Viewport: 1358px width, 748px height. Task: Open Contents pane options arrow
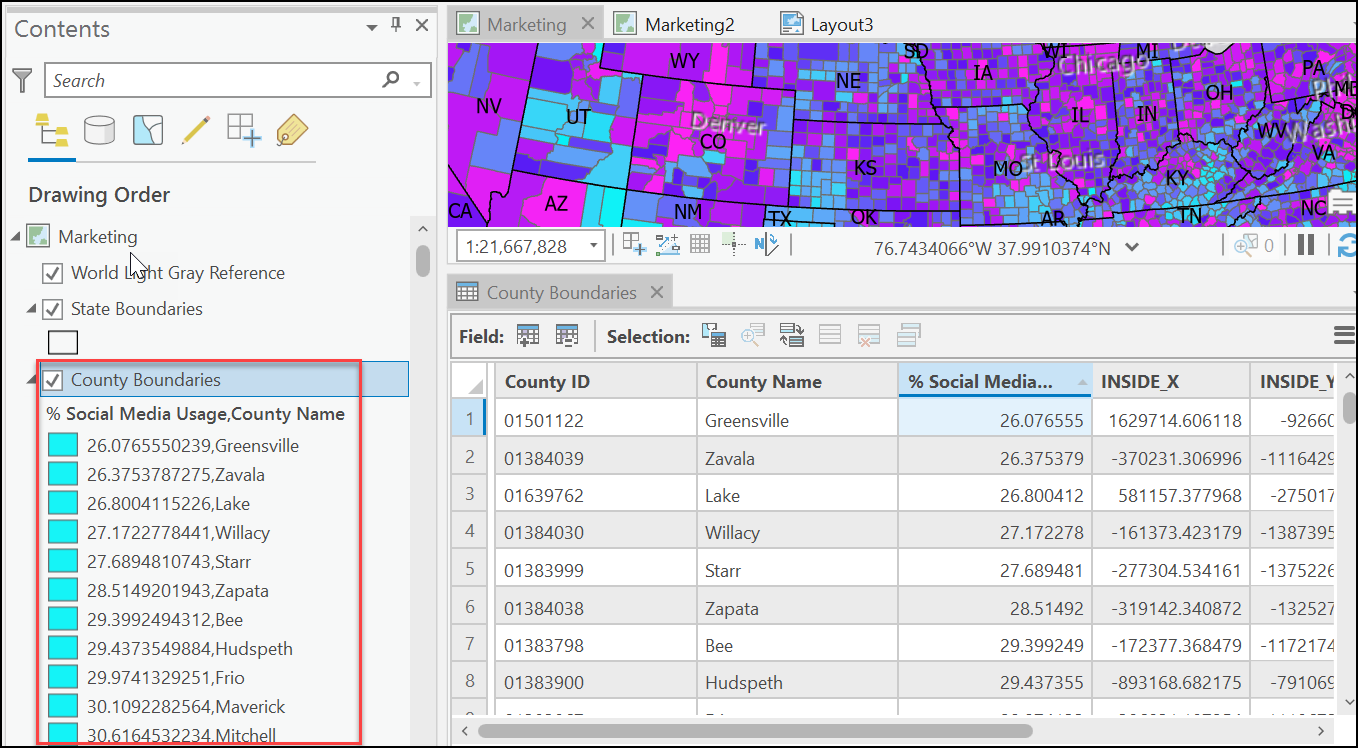372,27
